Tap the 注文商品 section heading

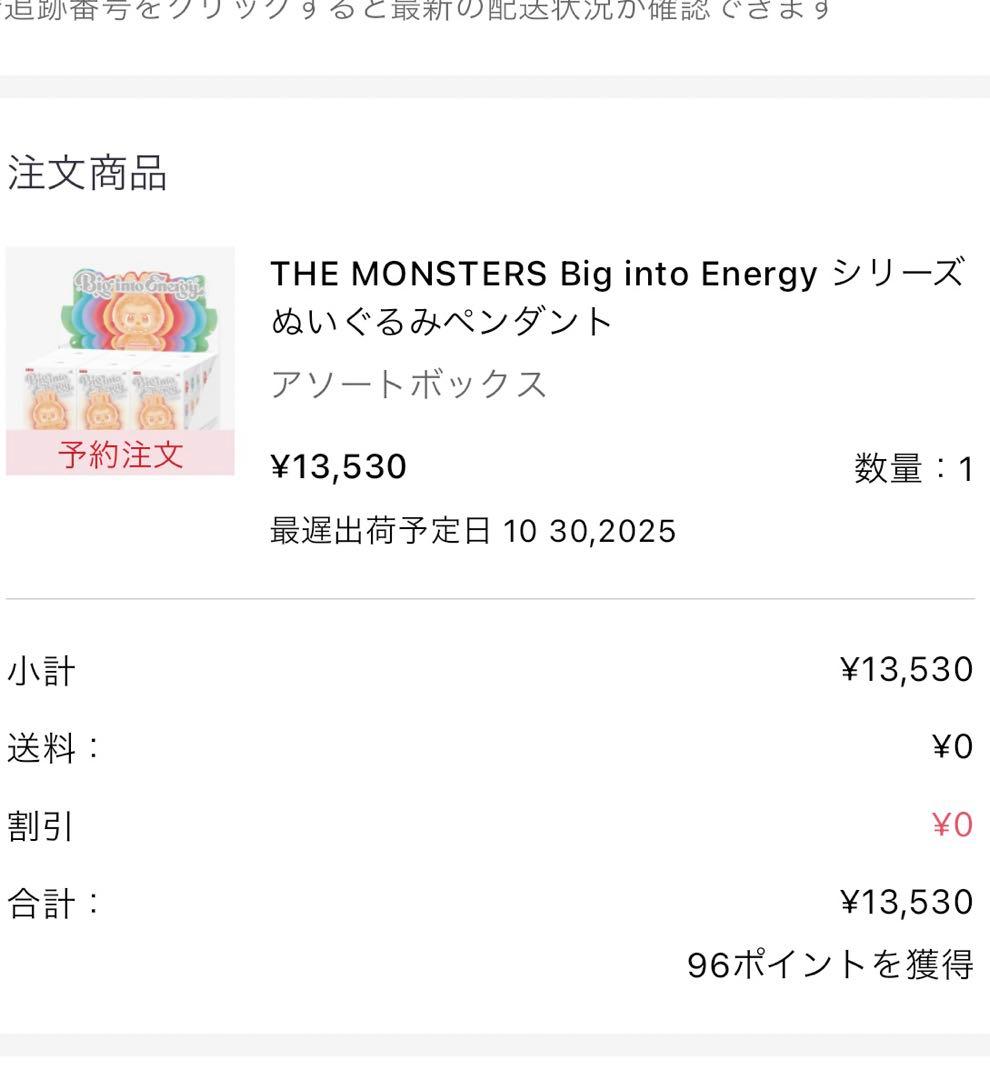87,172
